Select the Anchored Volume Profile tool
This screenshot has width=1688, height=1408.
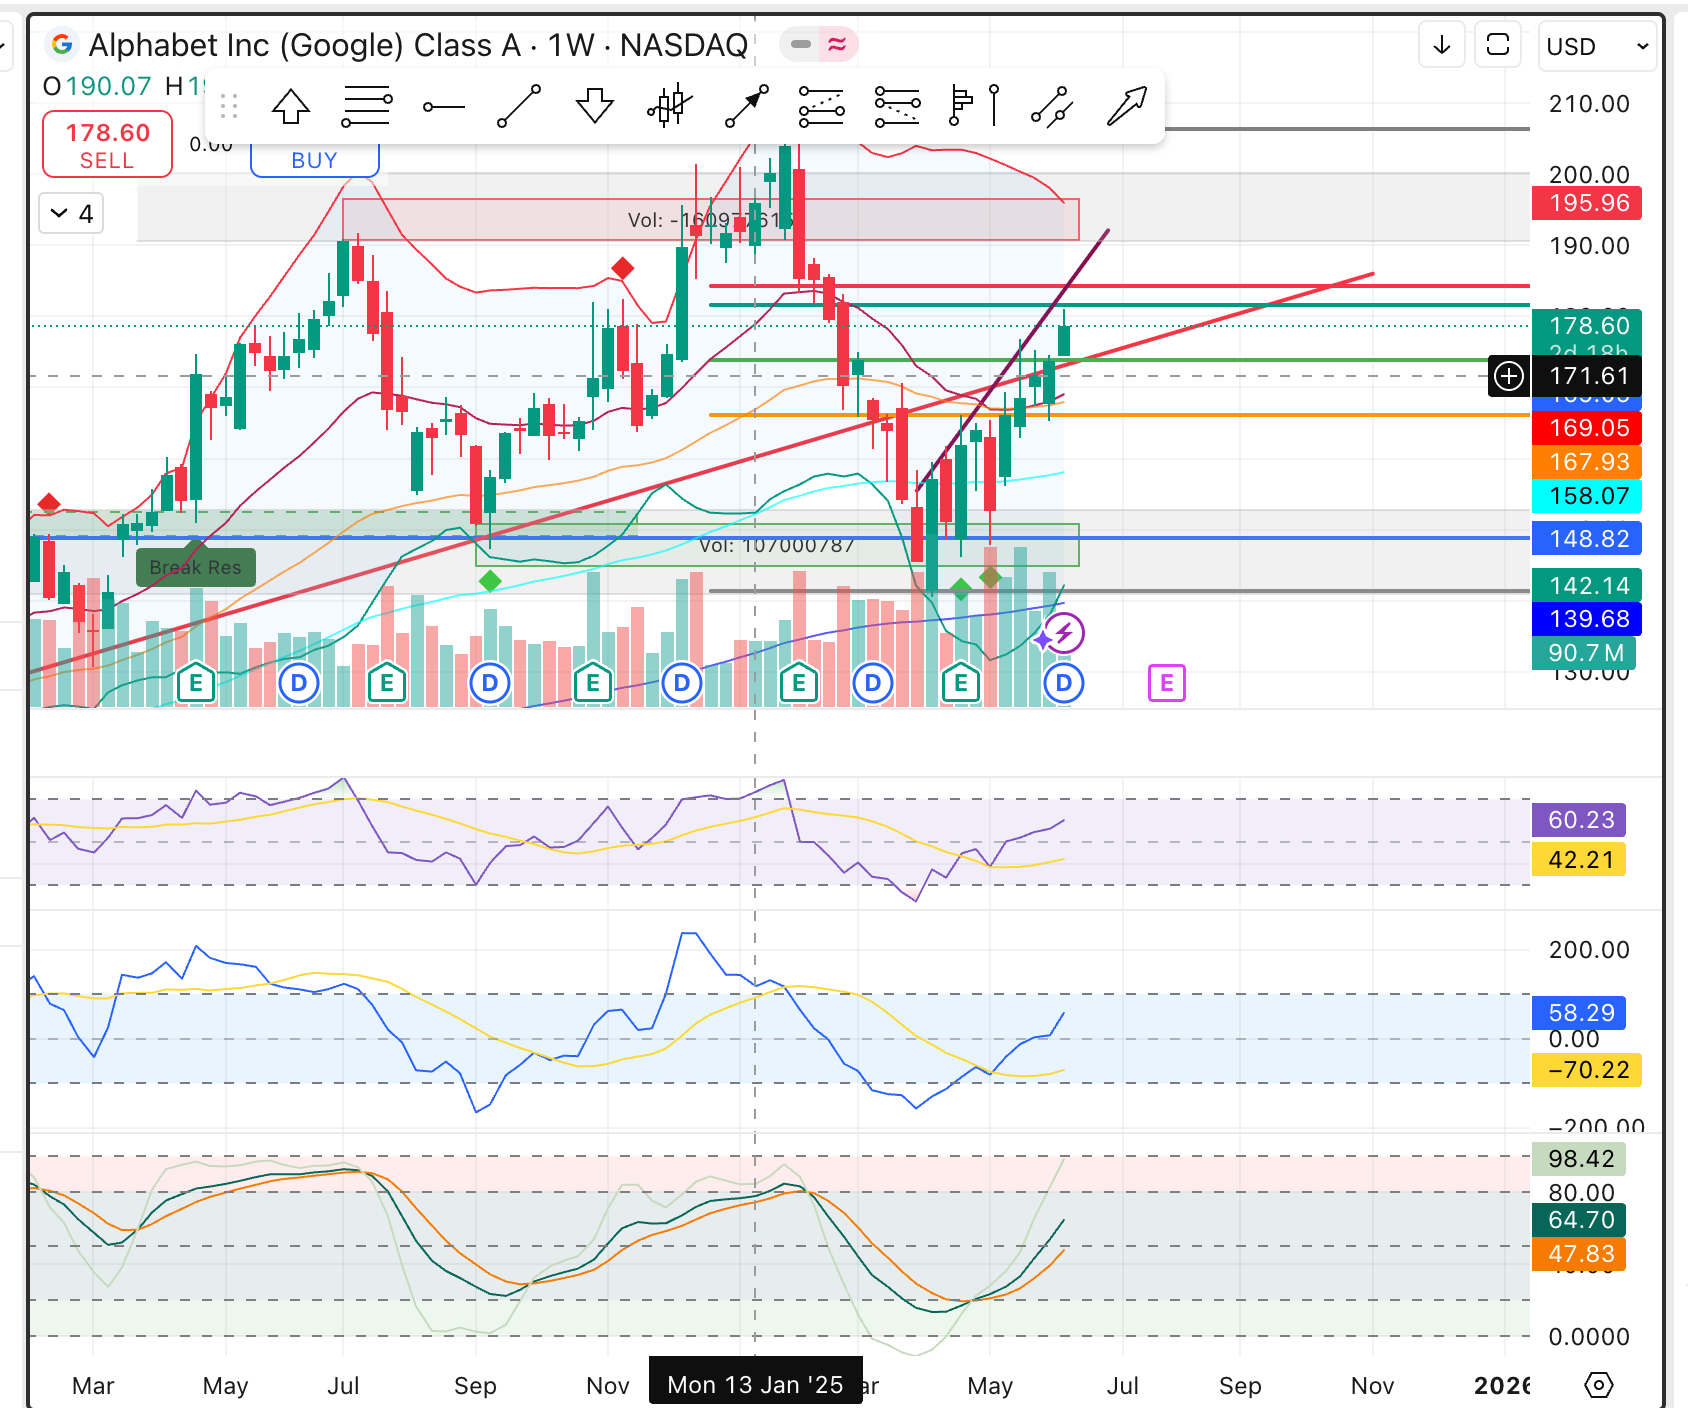961,105
